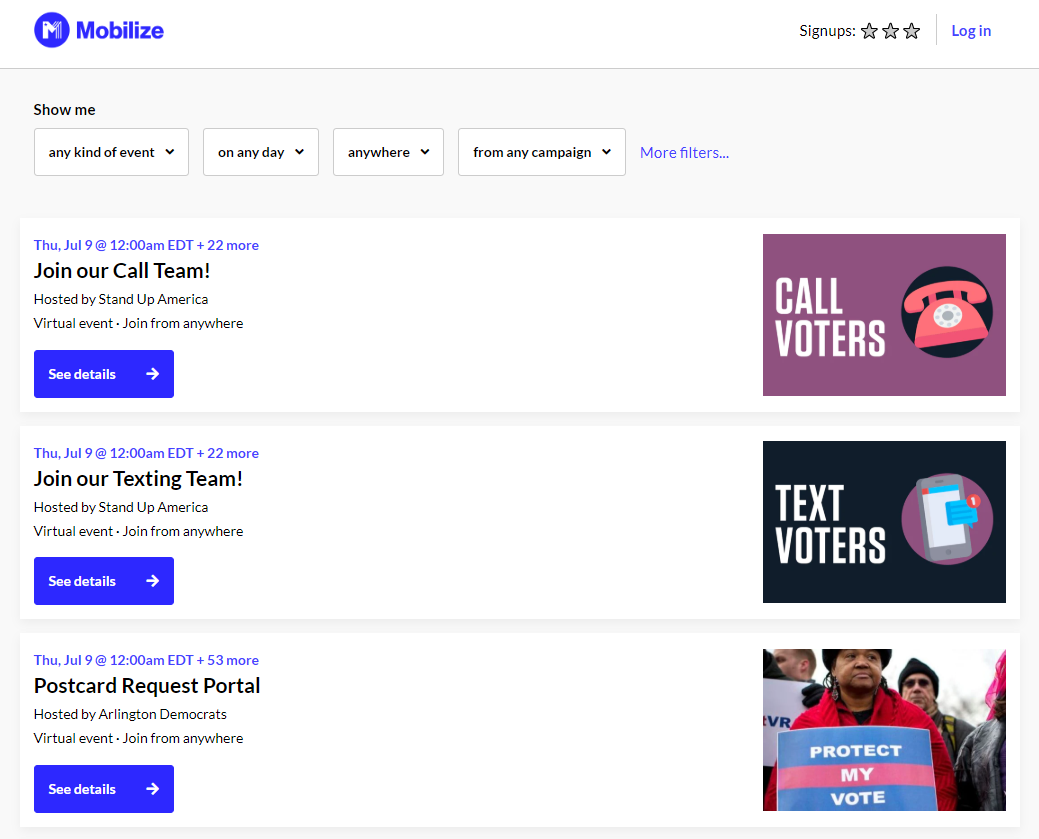Click the arrow icon on Texting Team's See details button
1039x839 pixels.
coord(152,581)
